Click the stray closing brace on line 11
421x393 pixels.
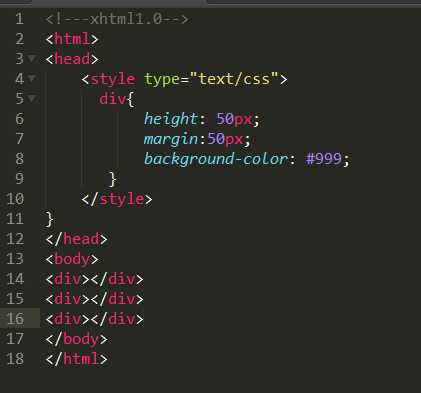50,219
